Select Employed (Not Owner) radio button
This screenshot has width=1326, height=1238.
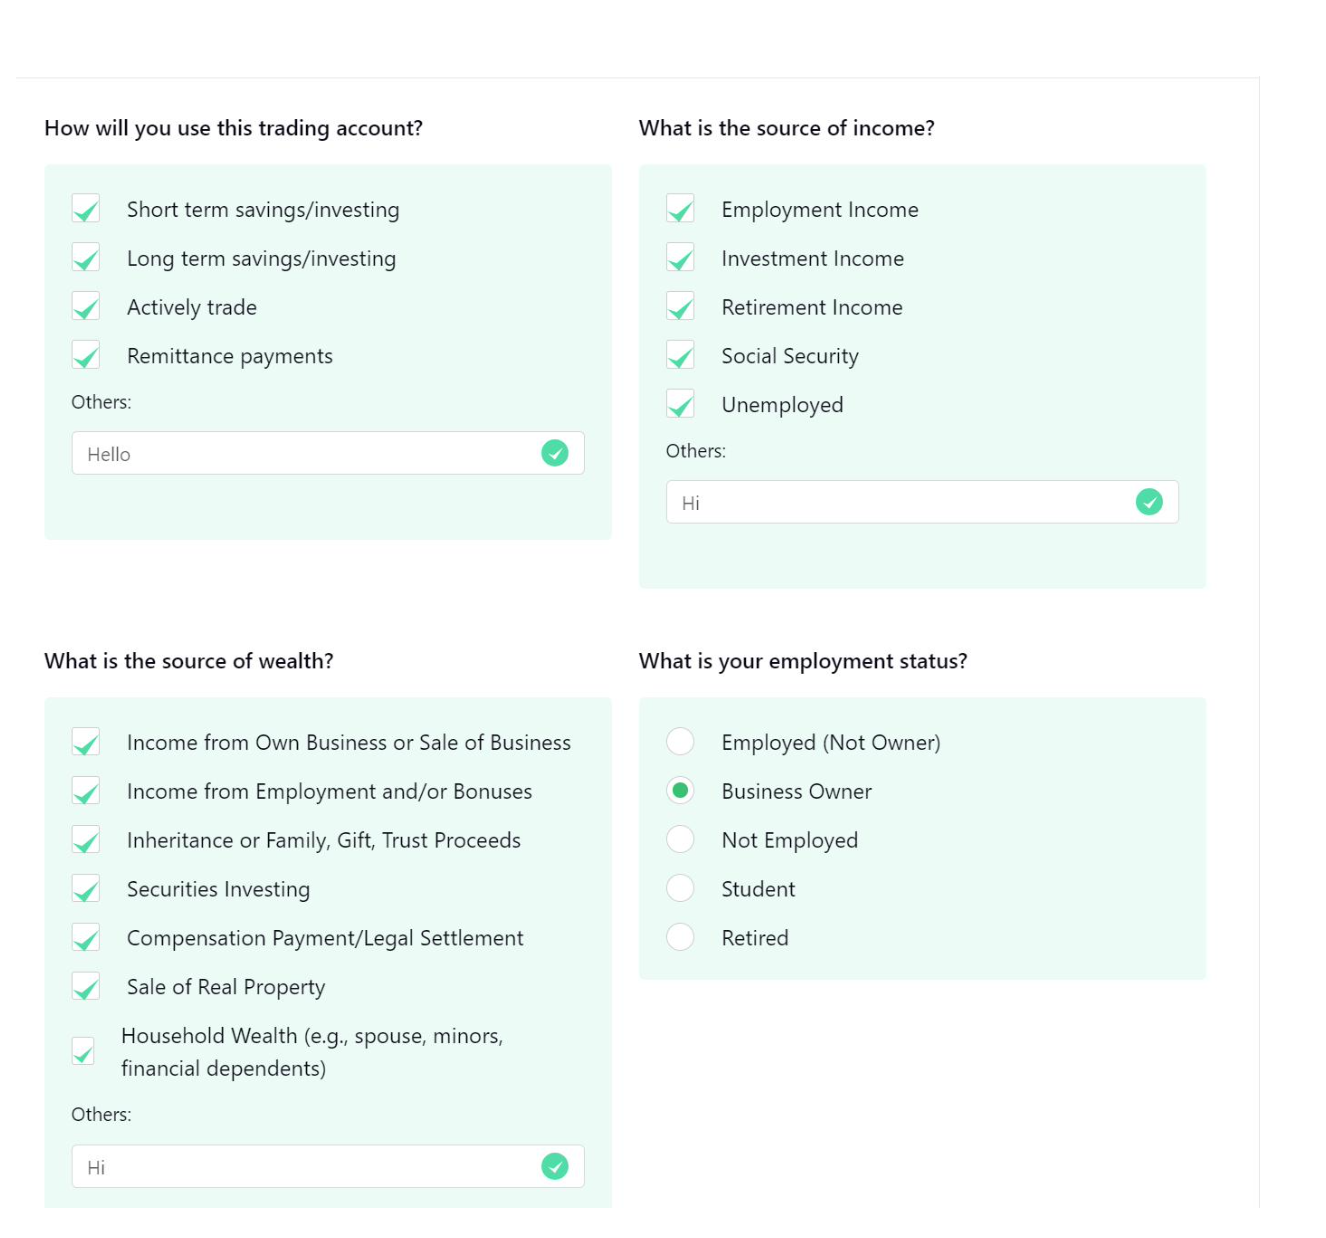click(680, 742)
